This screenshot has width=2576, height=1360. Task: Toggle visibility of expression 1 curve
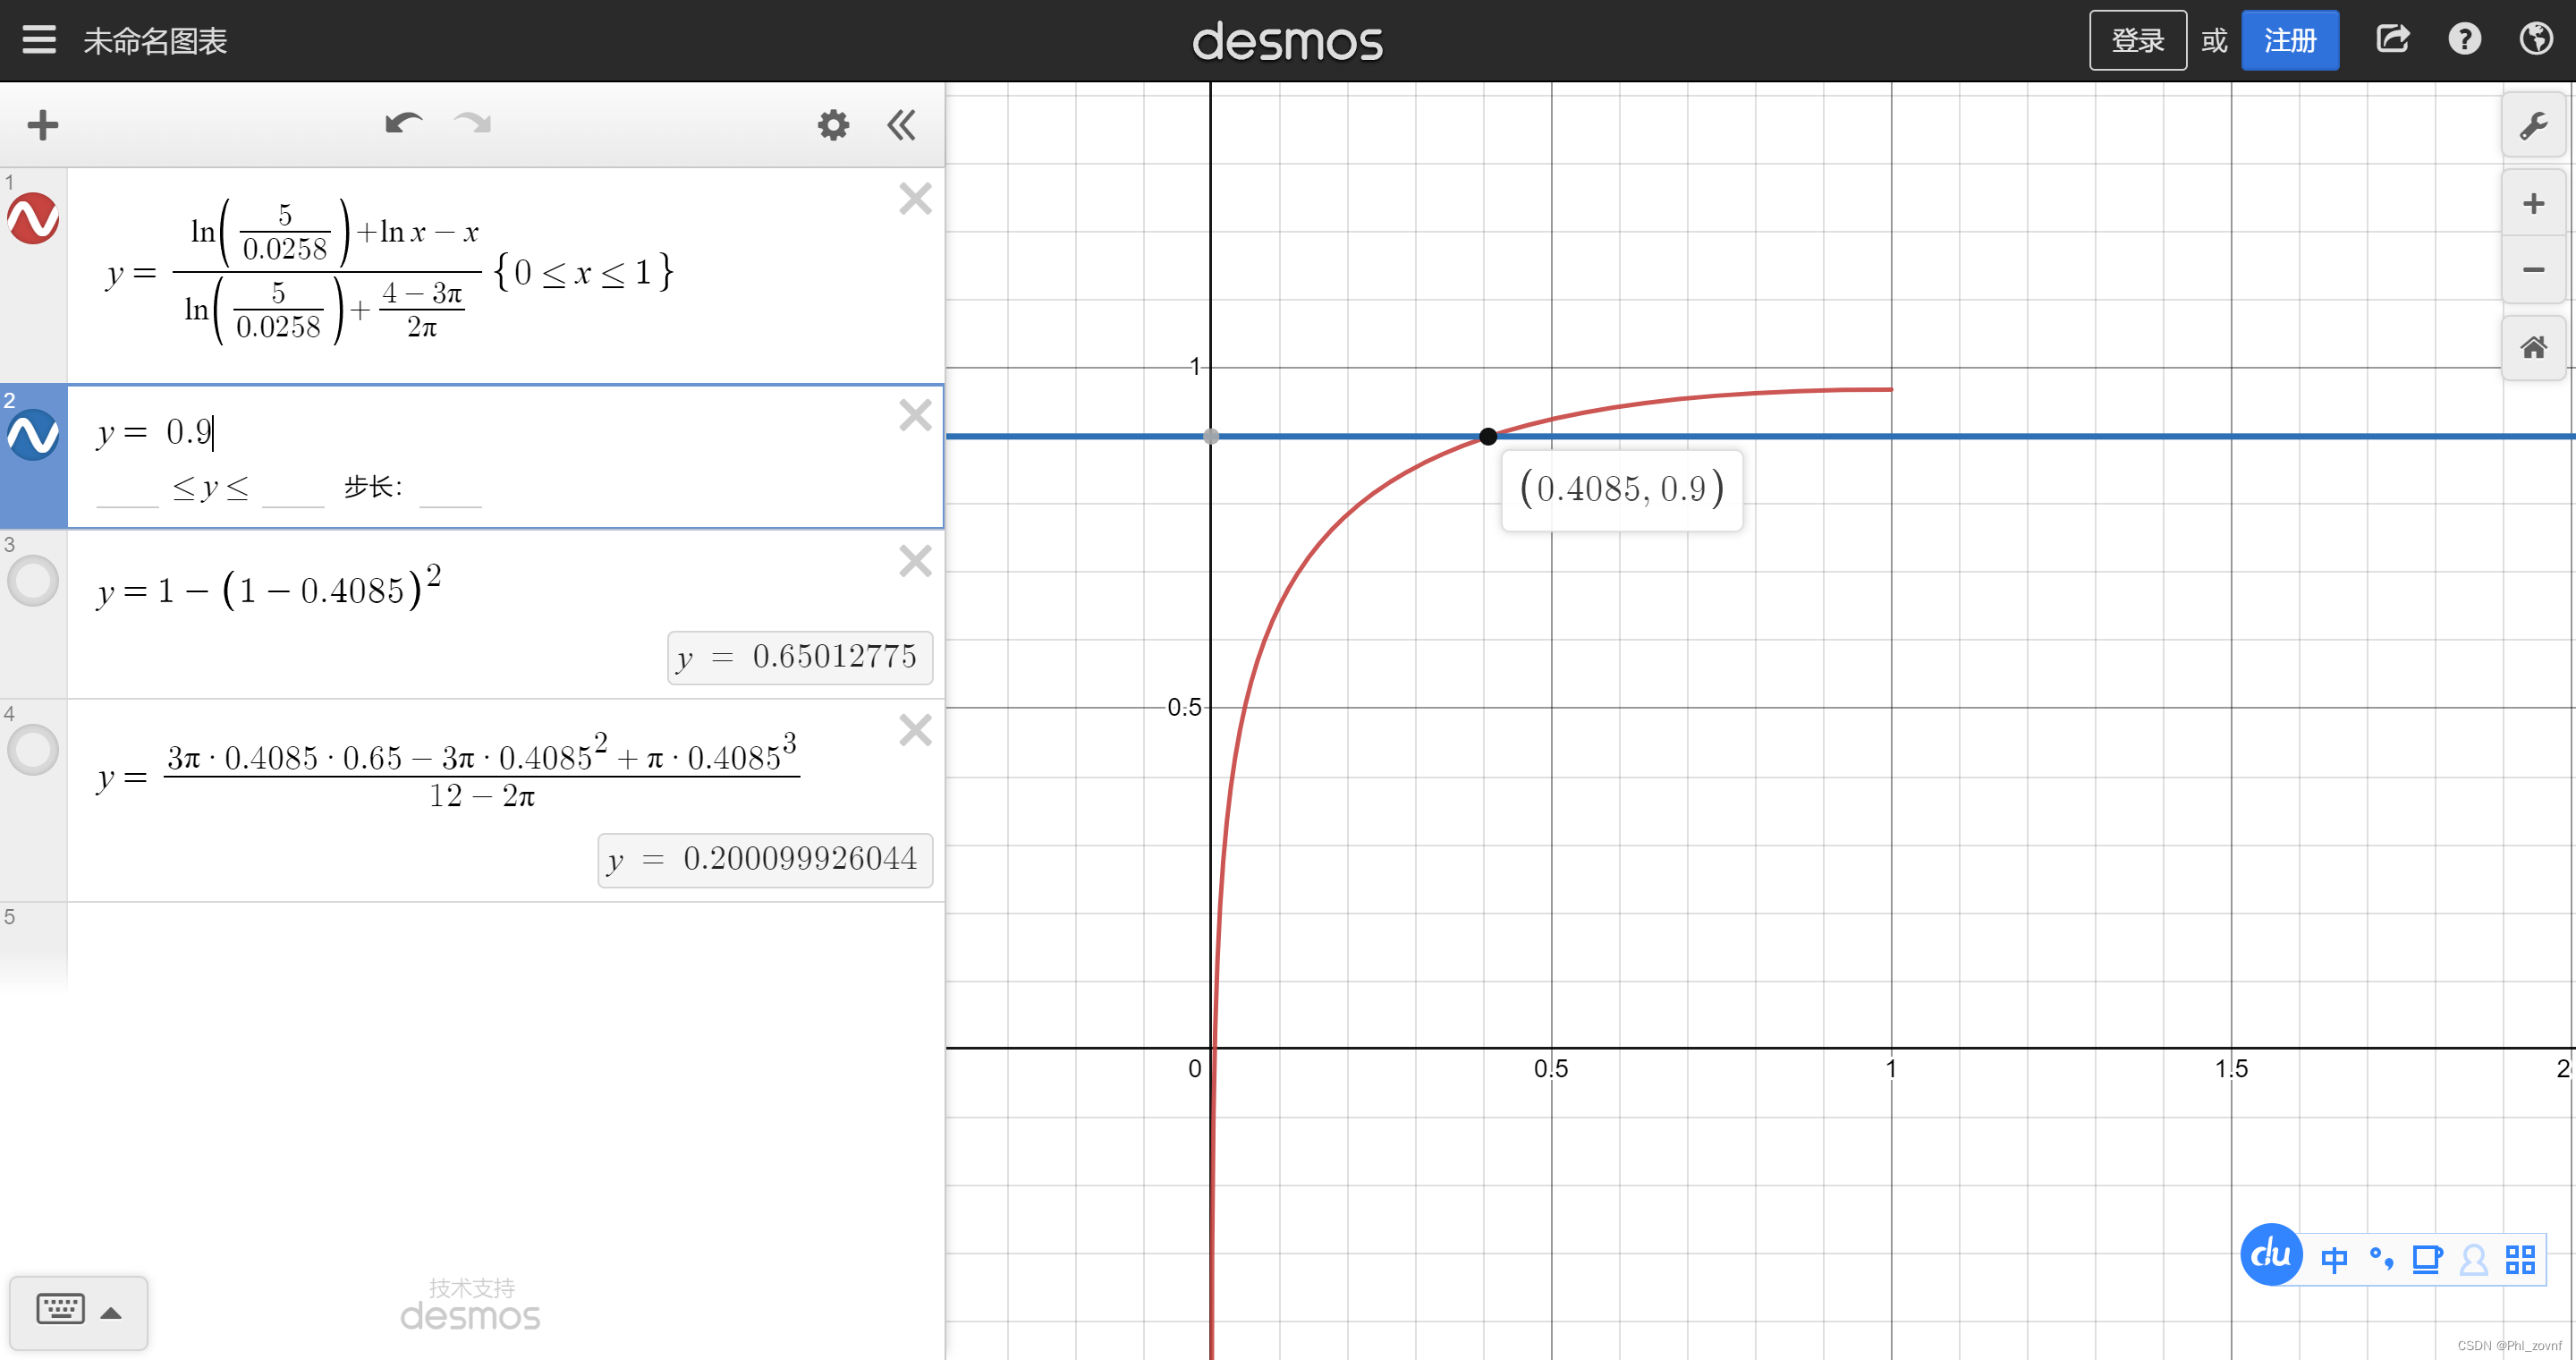coord(33,218)
